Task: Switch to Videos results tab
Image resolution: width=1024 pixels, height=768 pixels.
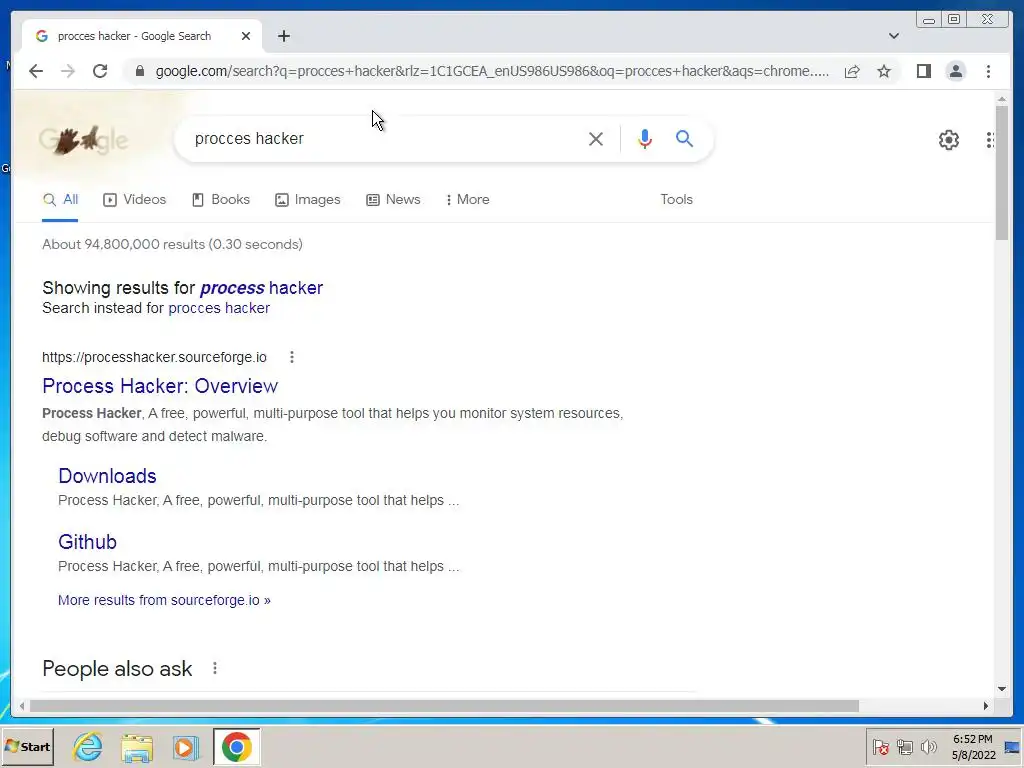Action: (135, 200)
